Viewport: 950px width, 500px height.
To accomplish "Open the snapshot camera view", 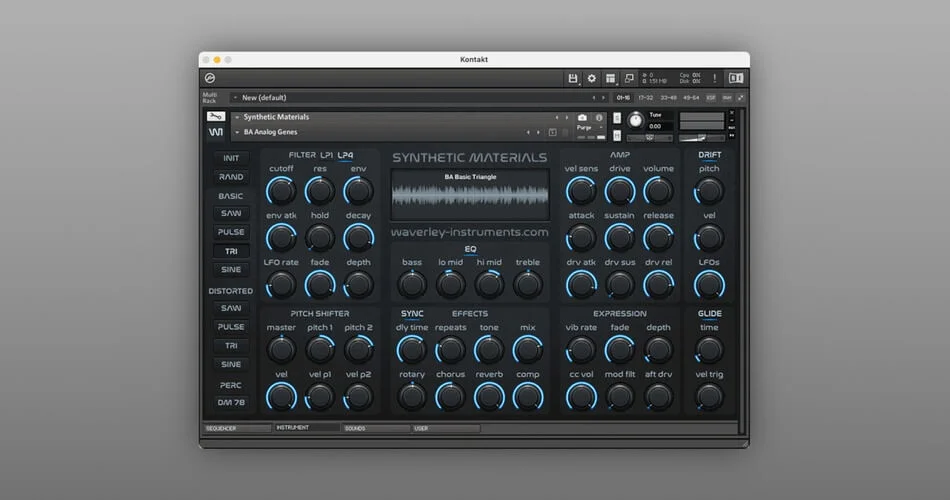I will pos(582,118).
